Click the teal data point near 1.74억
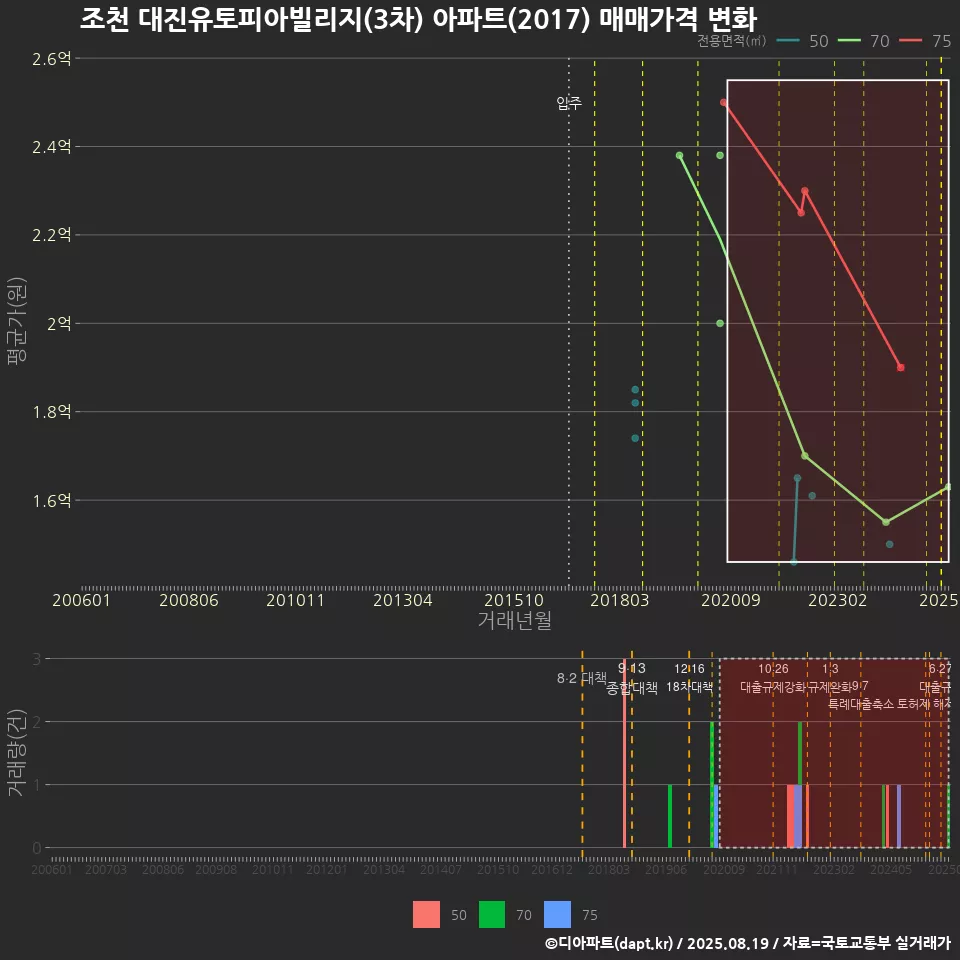 (x=635, y=438)
